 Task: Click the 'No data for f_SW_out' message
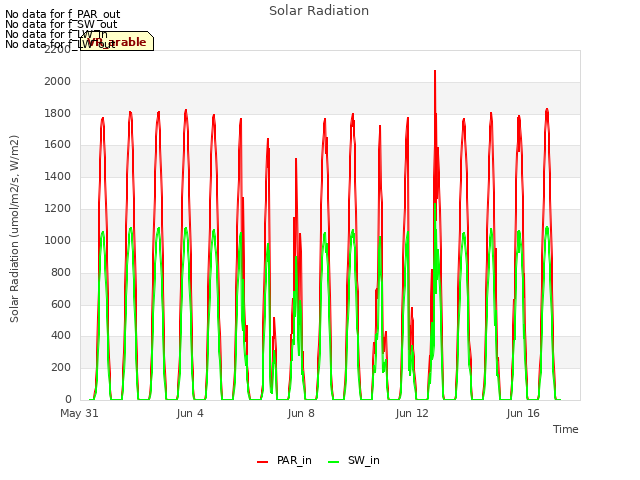point(61,24)
